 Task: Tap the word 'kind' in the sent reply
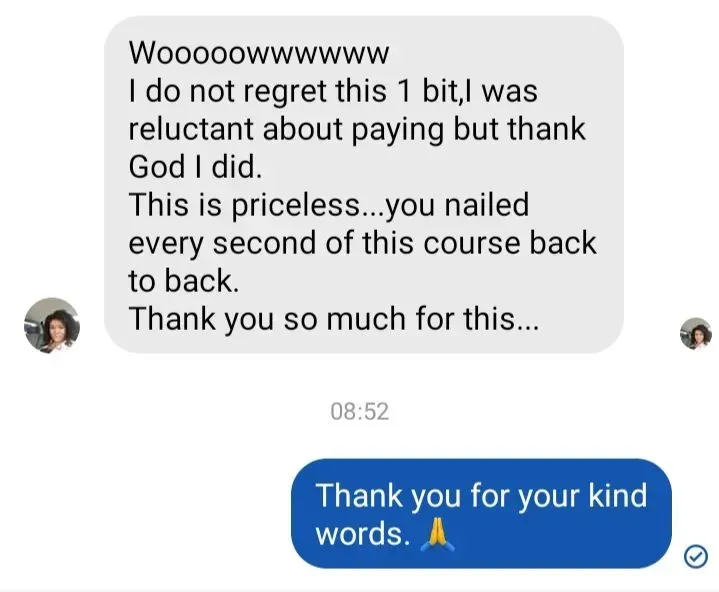pos(618,496)
